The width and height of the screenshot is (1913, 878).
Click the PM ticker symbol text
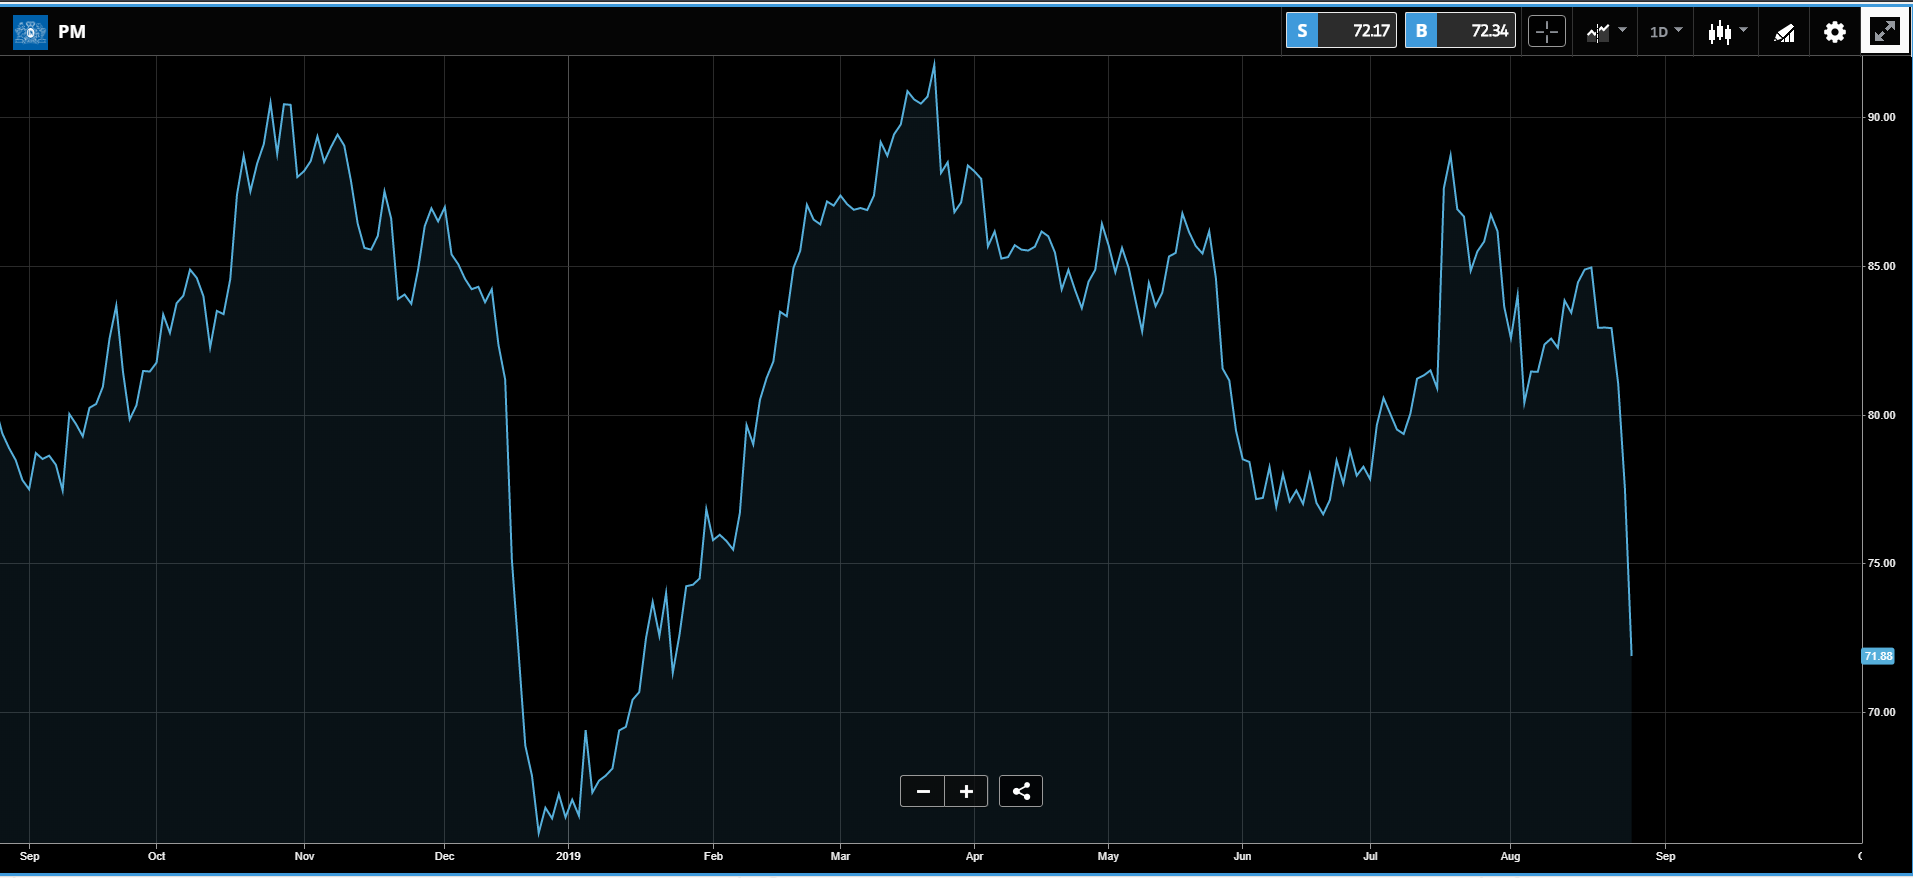click(72, 32)
